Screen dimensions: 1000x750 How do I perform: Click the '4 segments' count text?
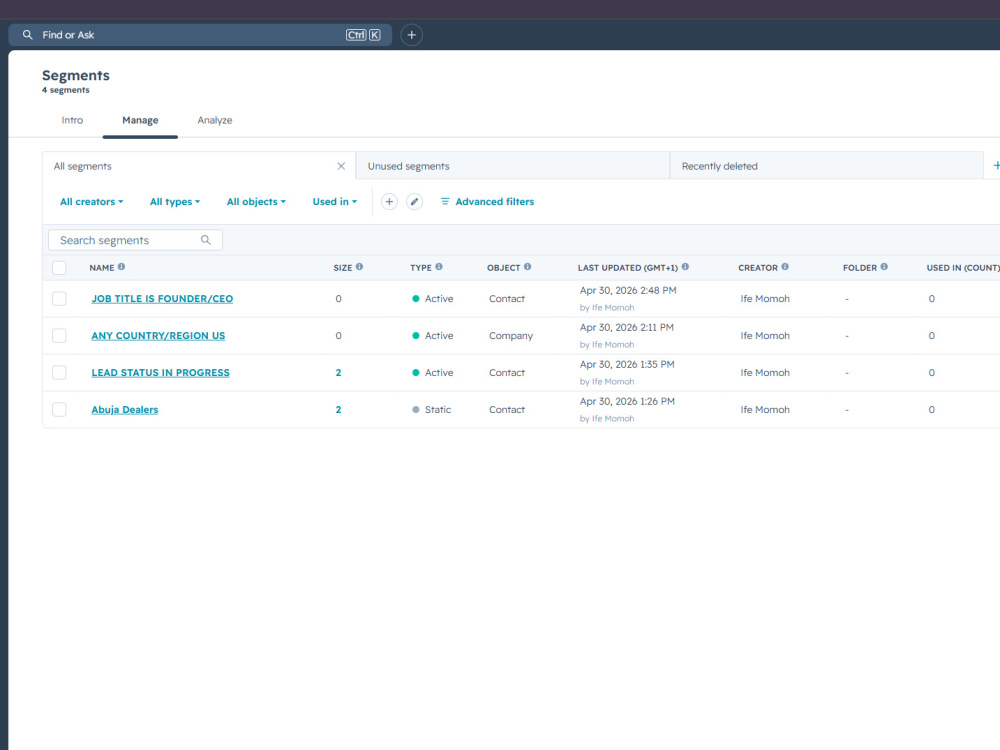(66, 90)
